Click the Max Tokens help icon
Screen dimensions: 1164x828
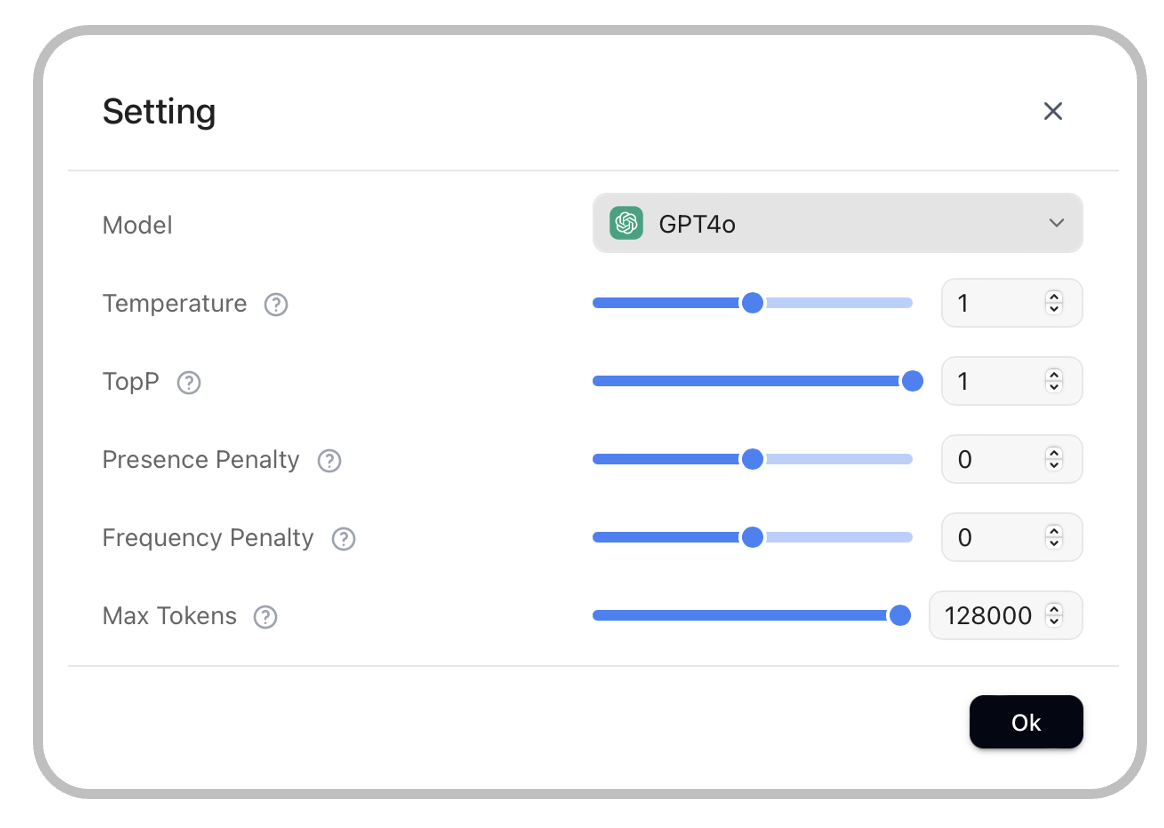click(265, 617)
